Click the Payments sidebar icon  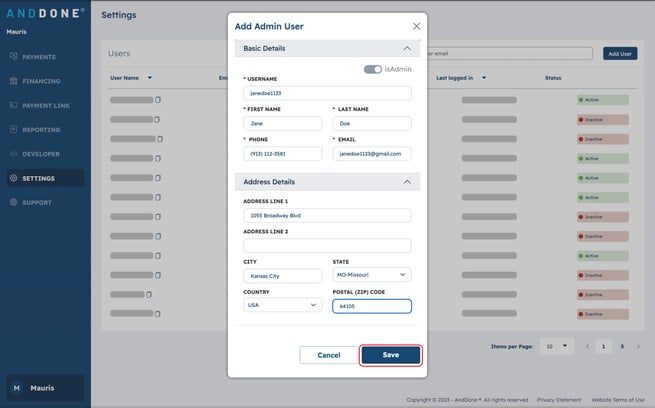click(13, 57)
